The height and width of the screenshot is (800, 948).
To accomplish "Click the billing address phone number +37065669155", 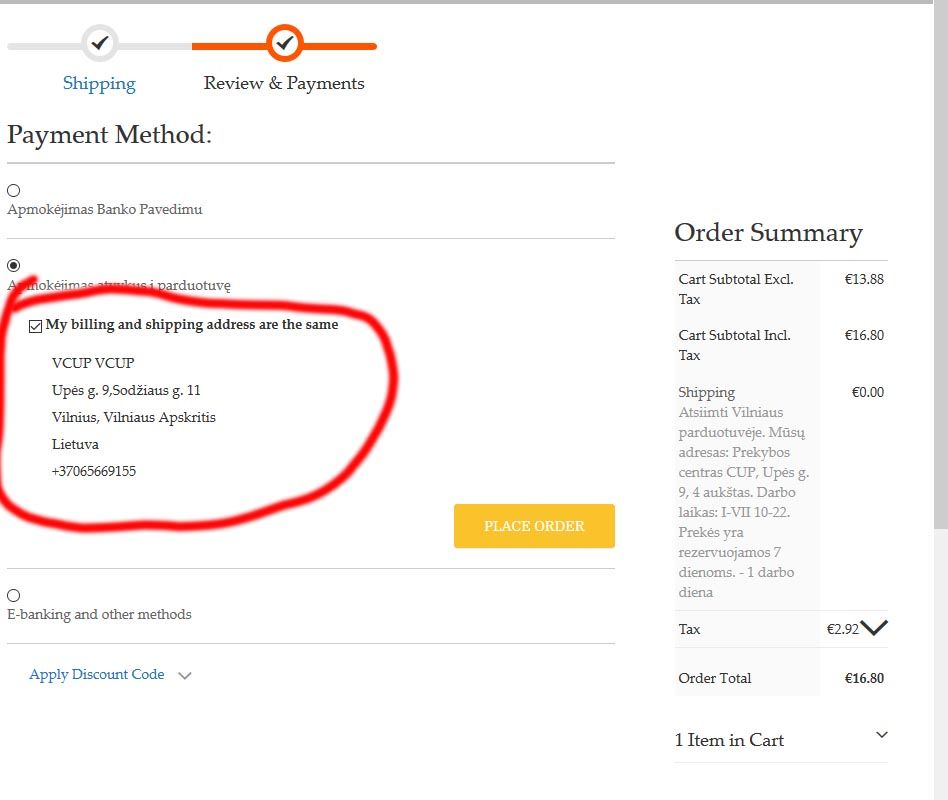I will click(94, 471).
